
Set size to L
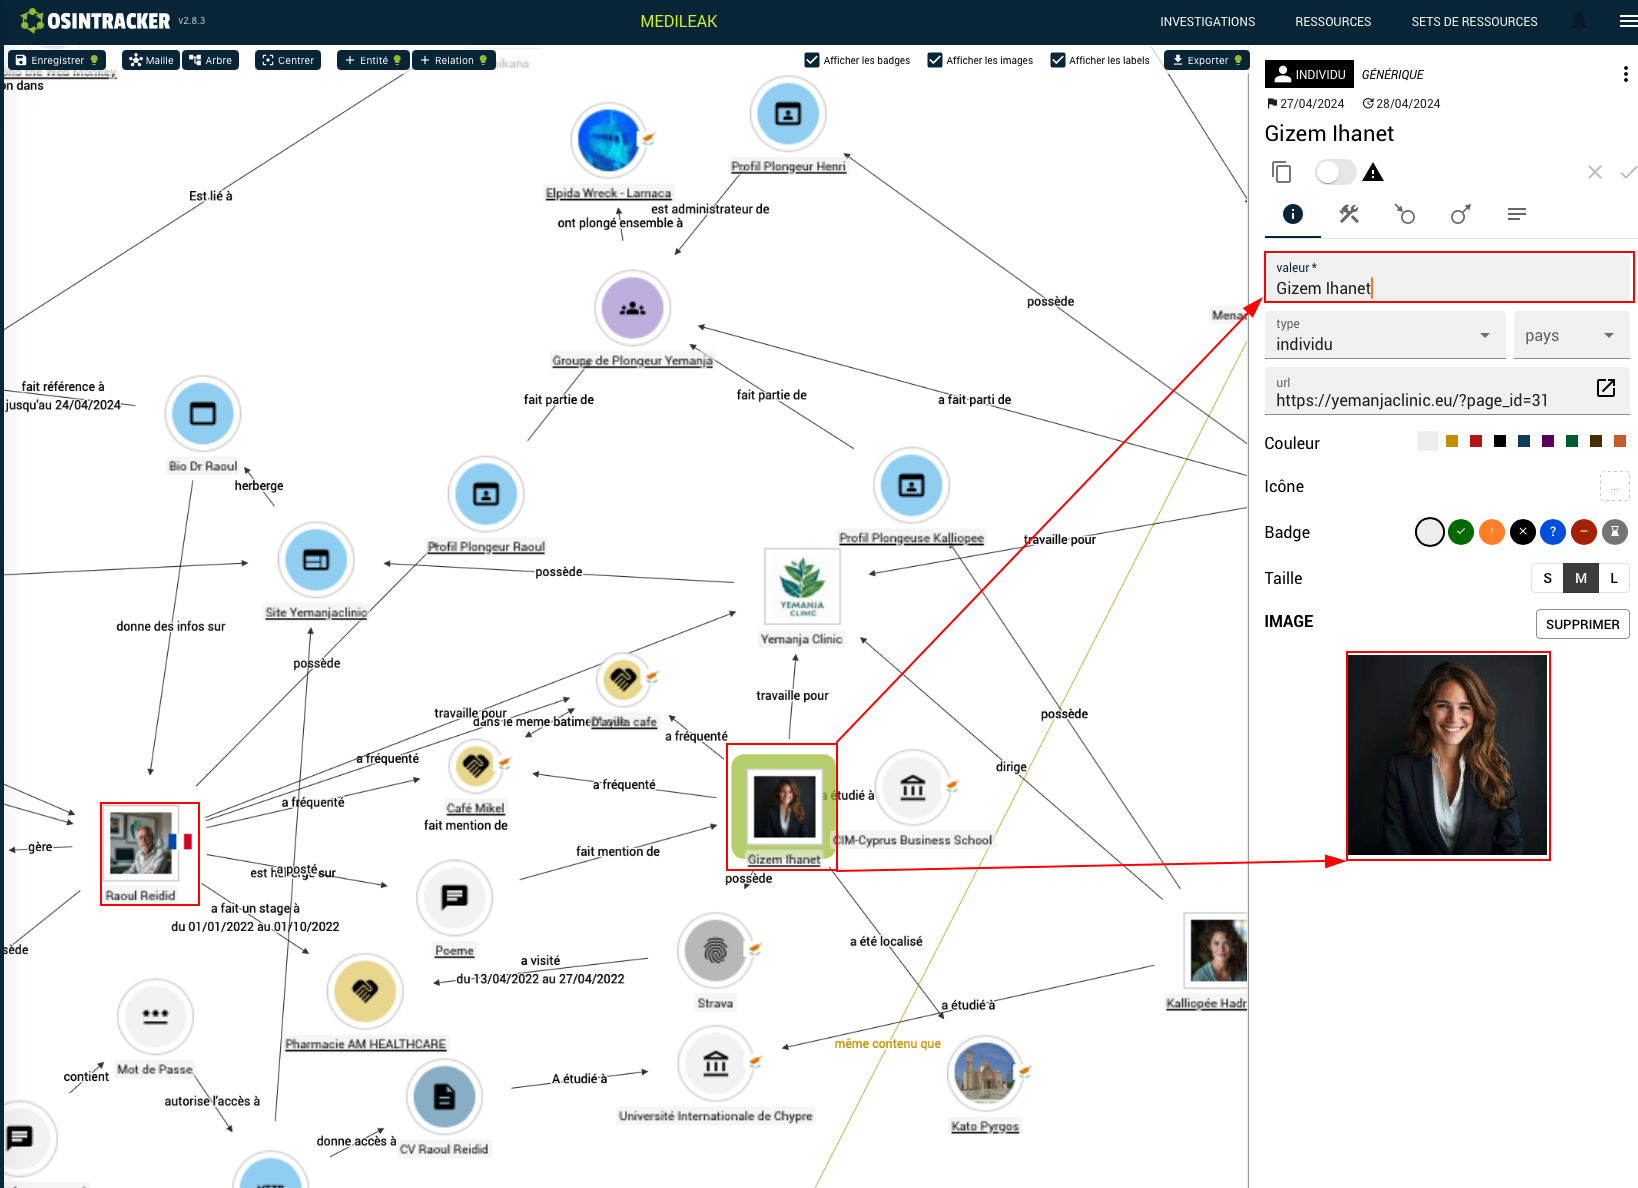[1614, 578]
